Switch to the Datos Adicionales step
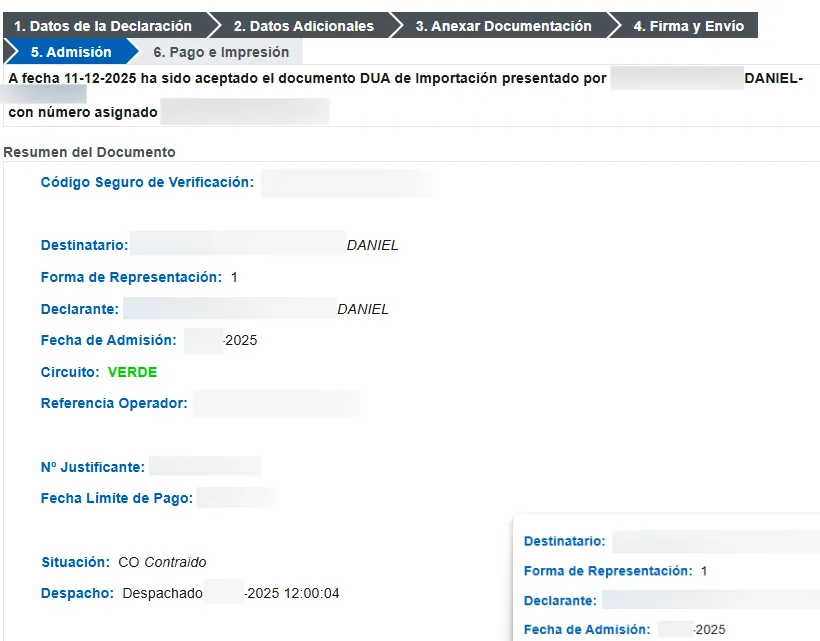 [x=303, y=26]
